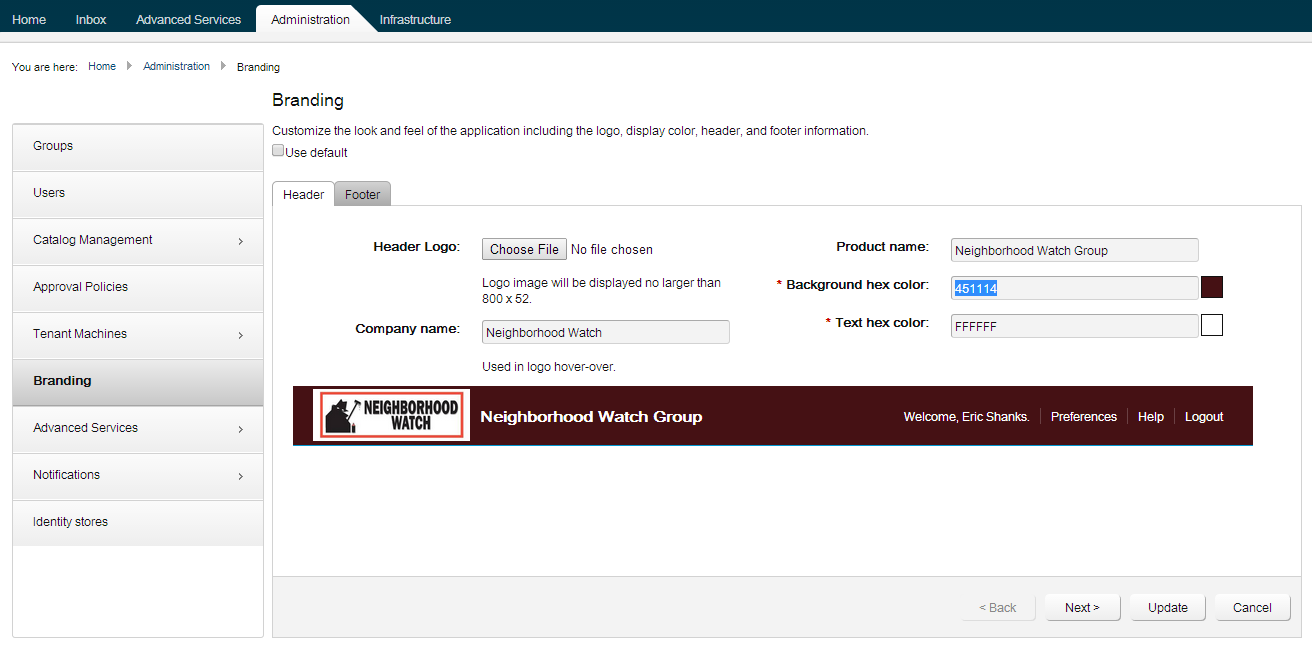
Task: Expand the Tenant Machines submenu arrow
Action: coord(240,335)
